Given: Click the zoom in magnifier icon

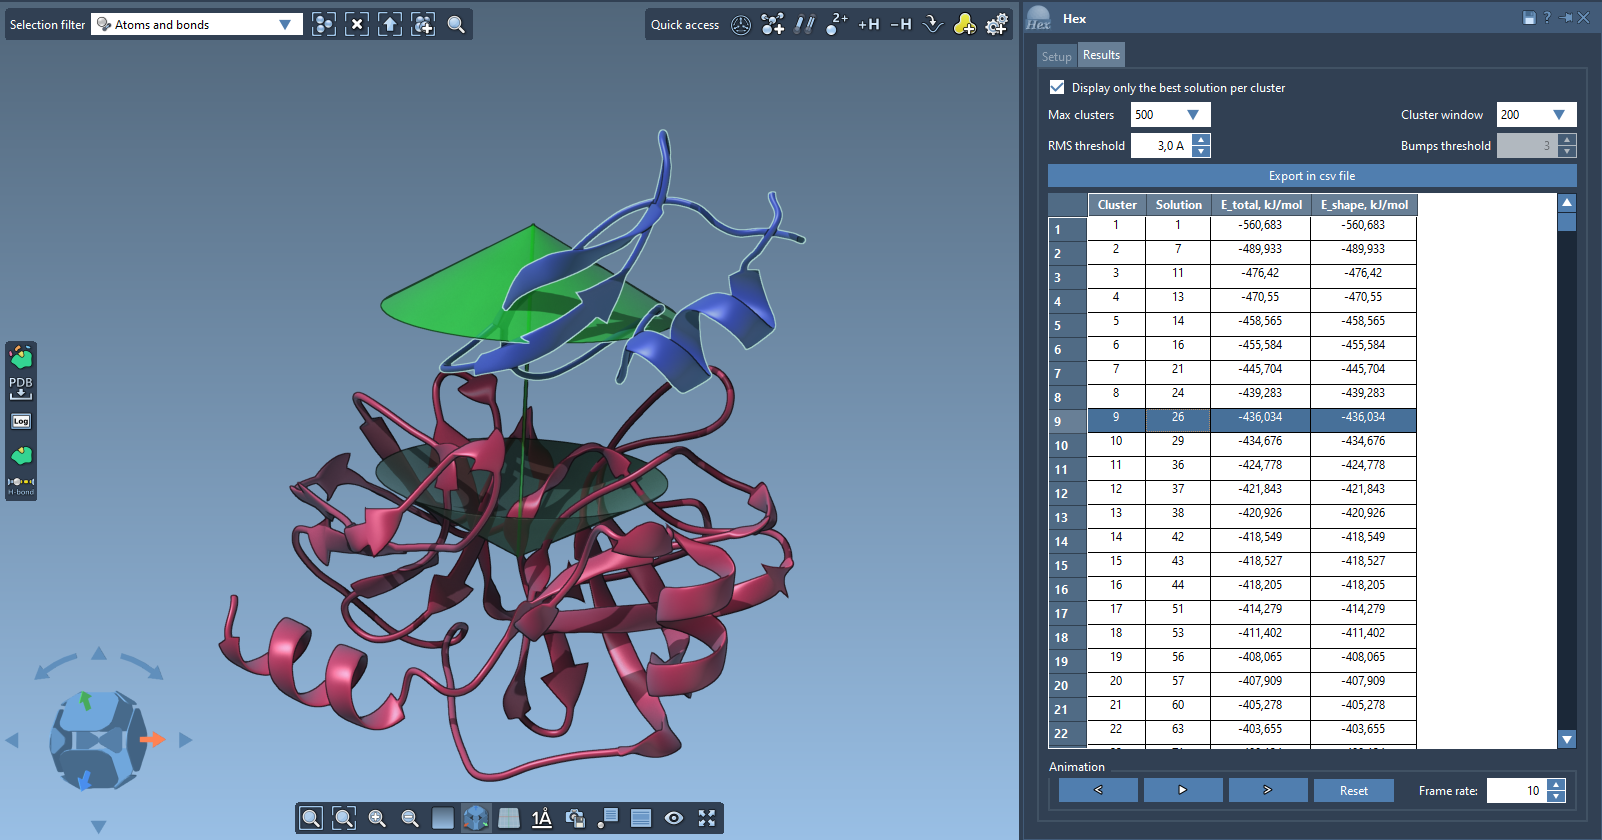Looking at the screenshot, I should [377, 818].
